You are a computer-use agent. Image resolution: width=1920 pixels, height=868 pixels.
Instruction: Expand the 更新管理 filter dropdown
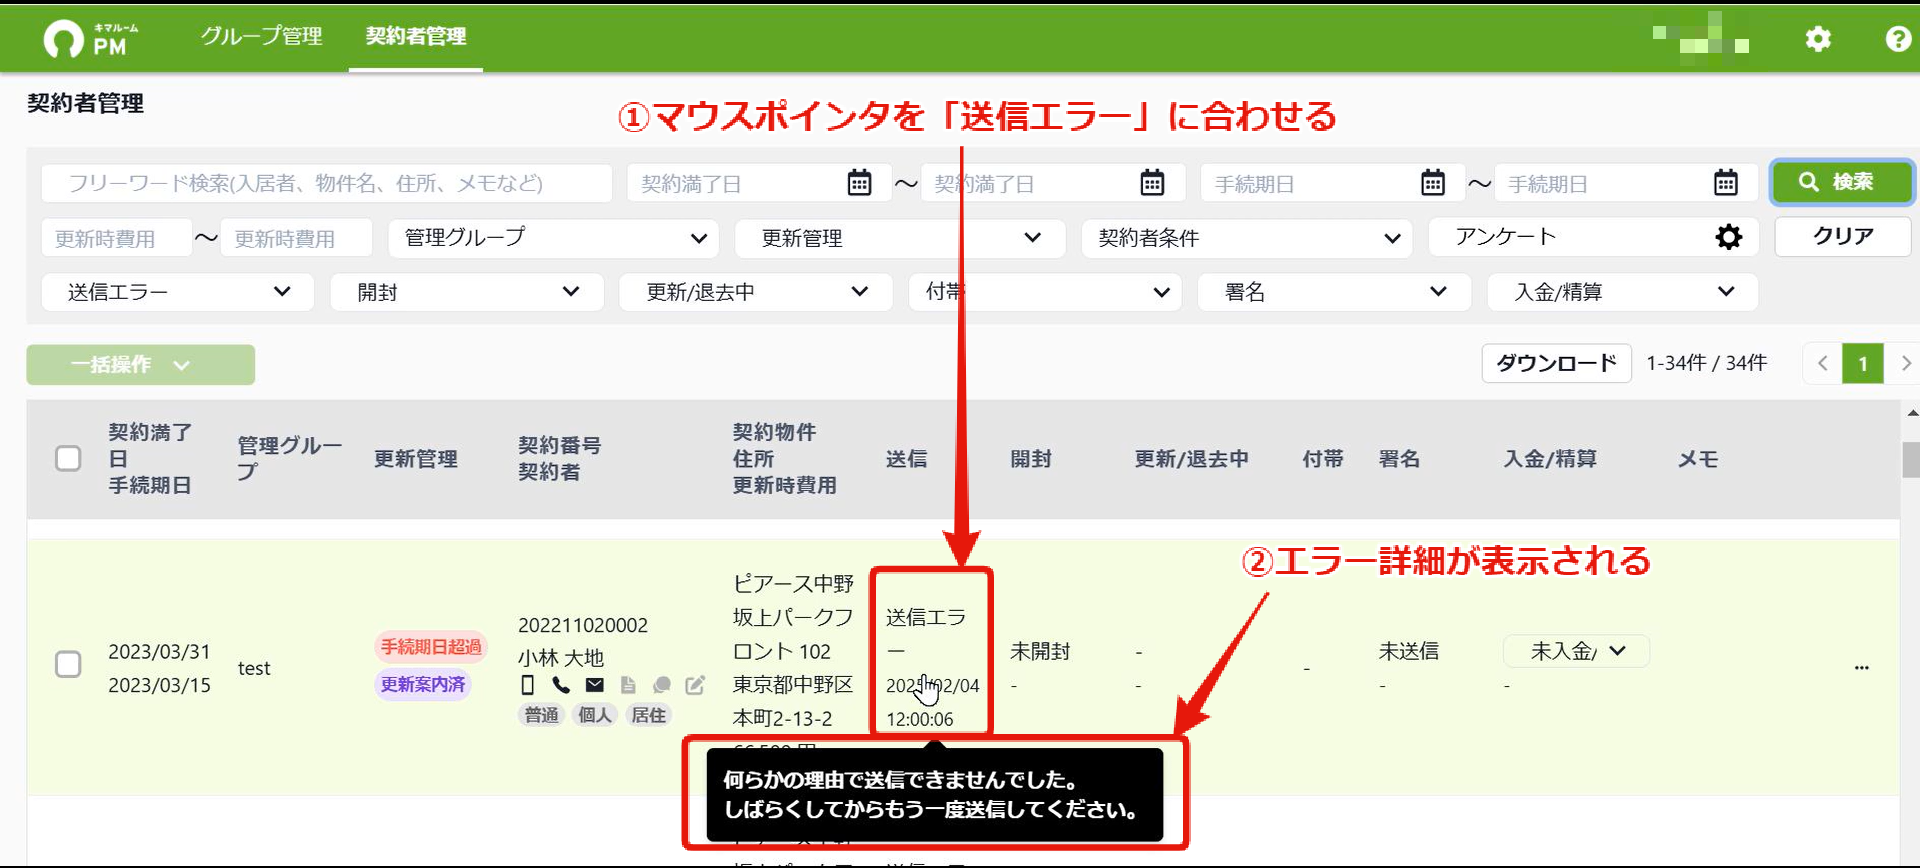(900, 238)
